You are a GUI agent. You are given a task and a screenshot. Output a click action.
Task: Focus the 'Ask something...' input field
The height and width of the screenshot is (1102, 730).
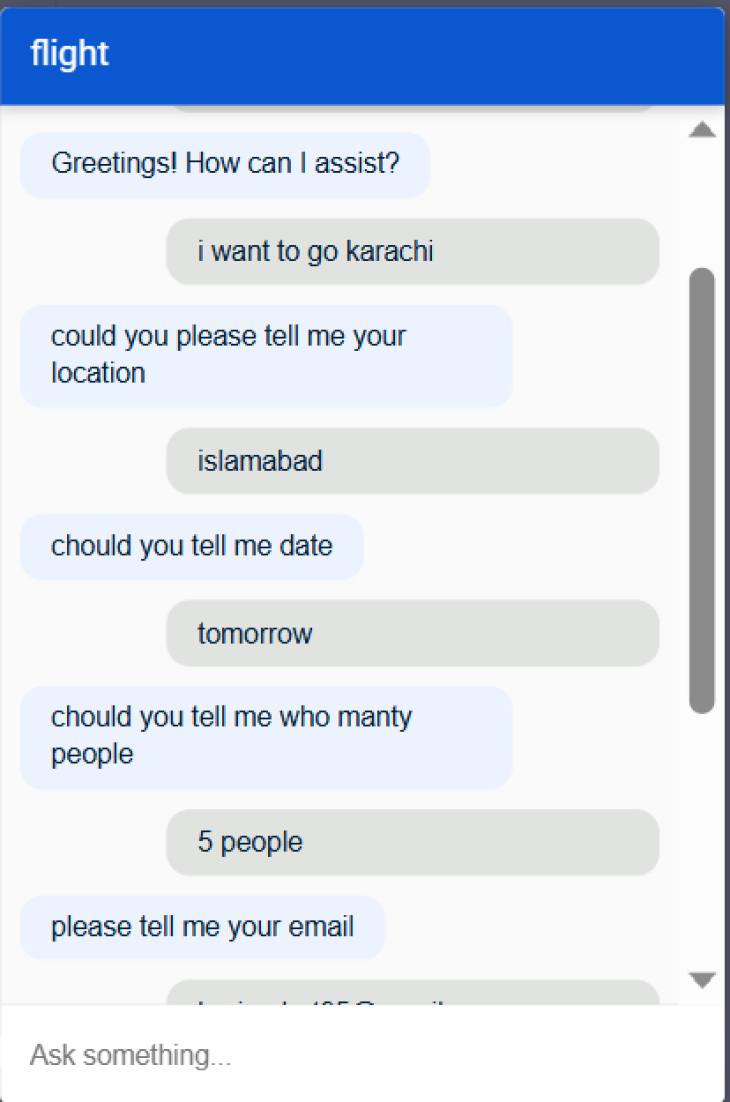click(360, 1055)
